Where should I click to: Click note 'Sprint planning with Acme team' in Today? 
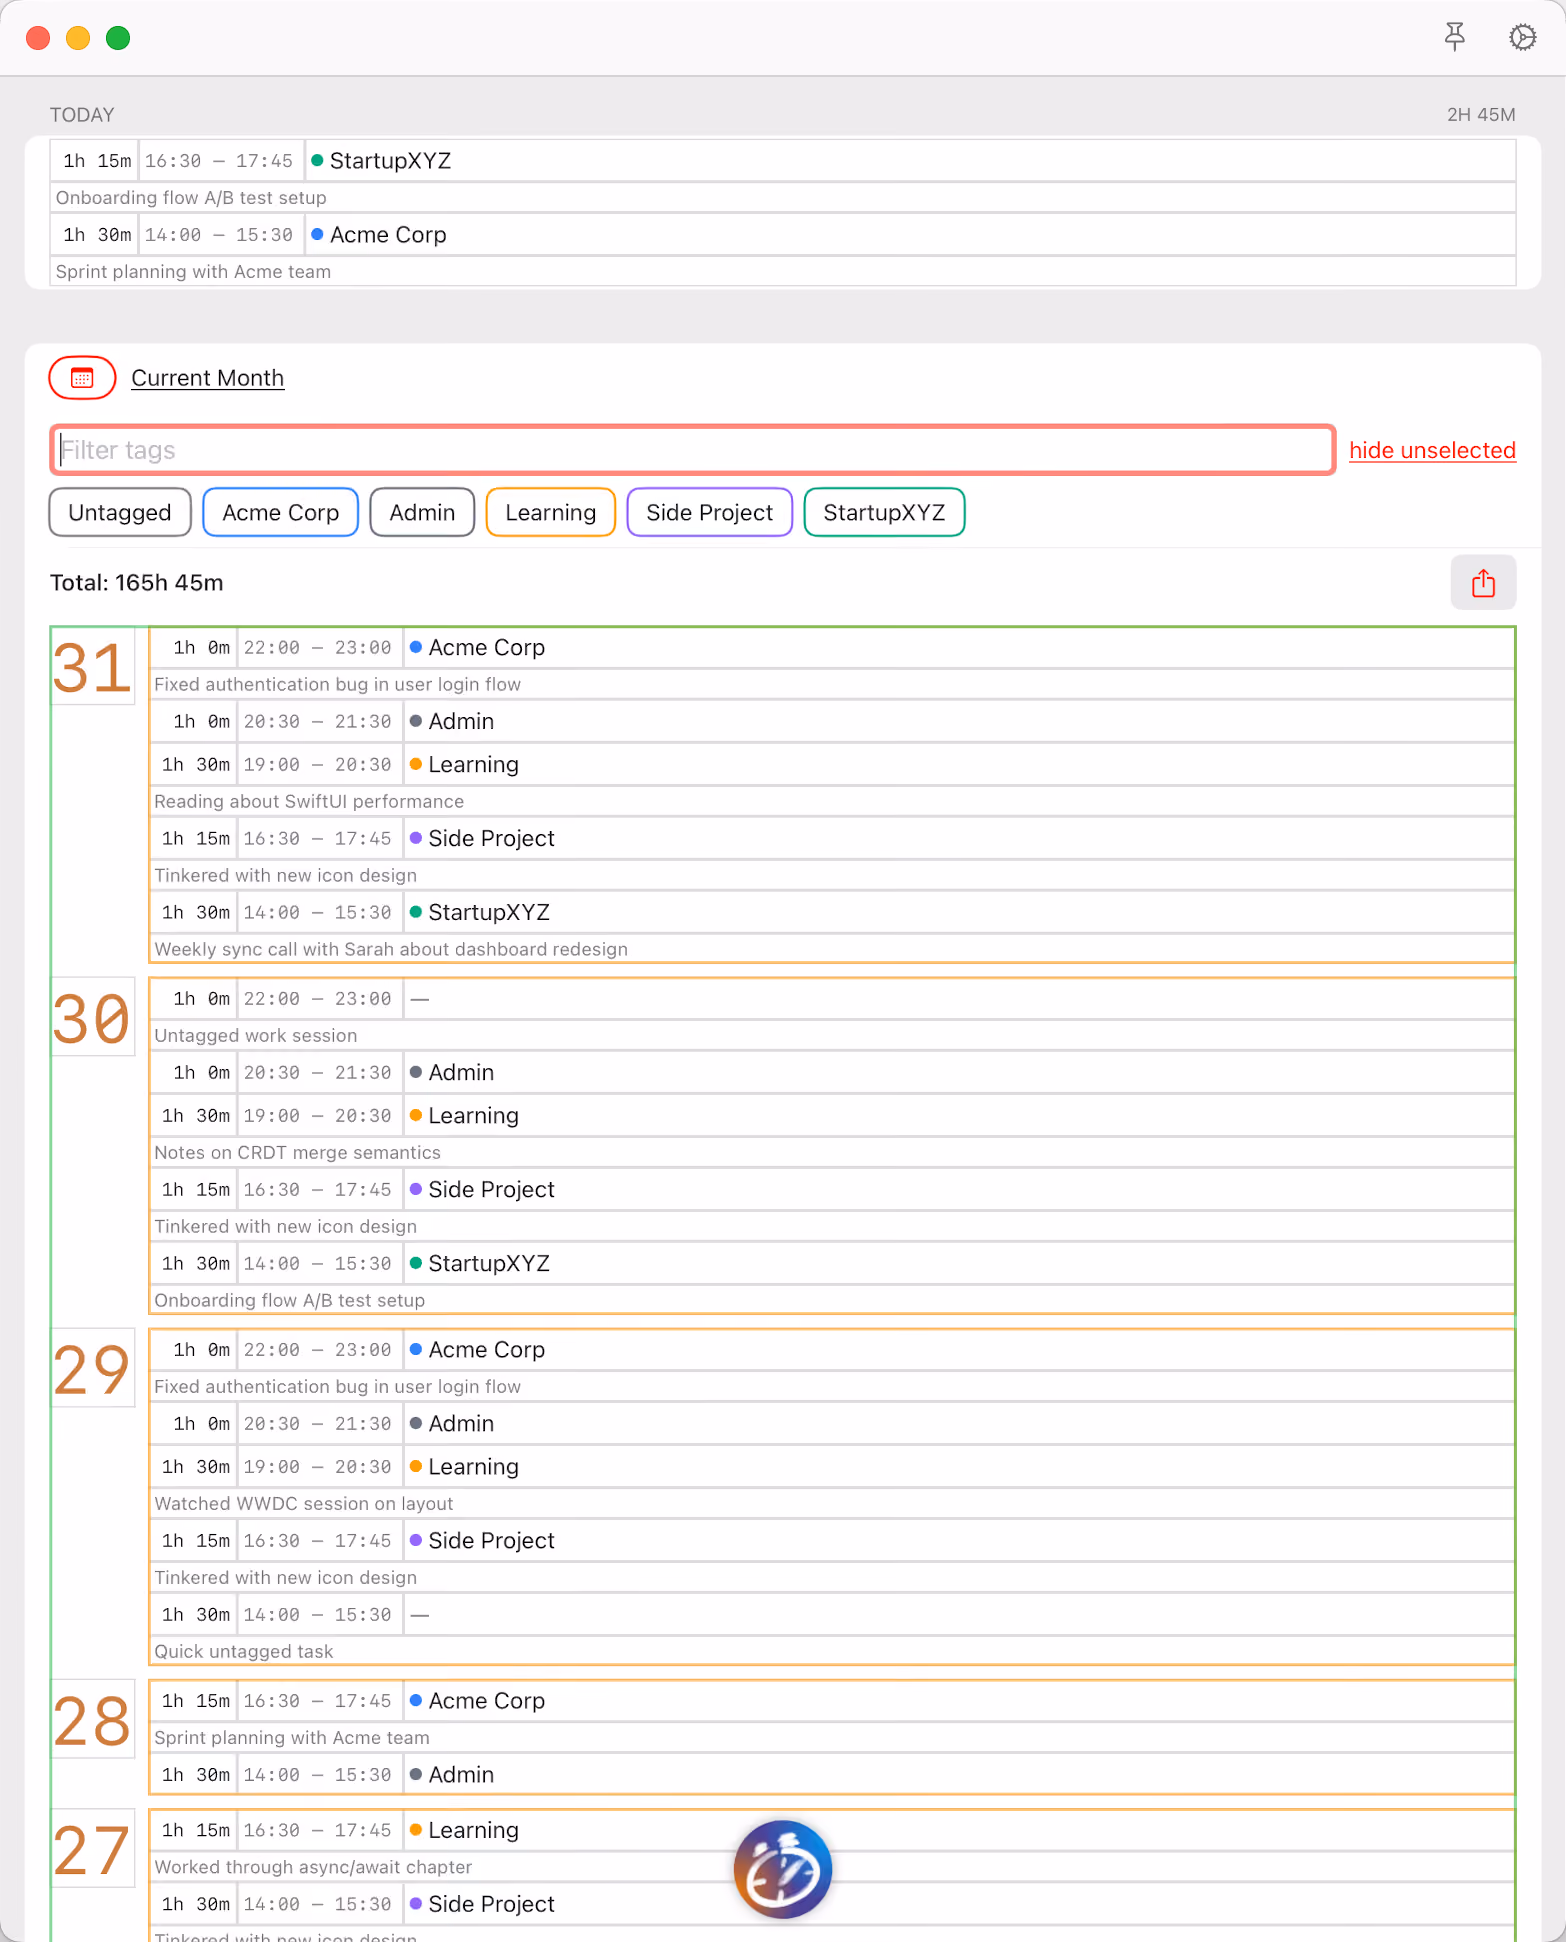pyautogui.click(x=193, y=272)
